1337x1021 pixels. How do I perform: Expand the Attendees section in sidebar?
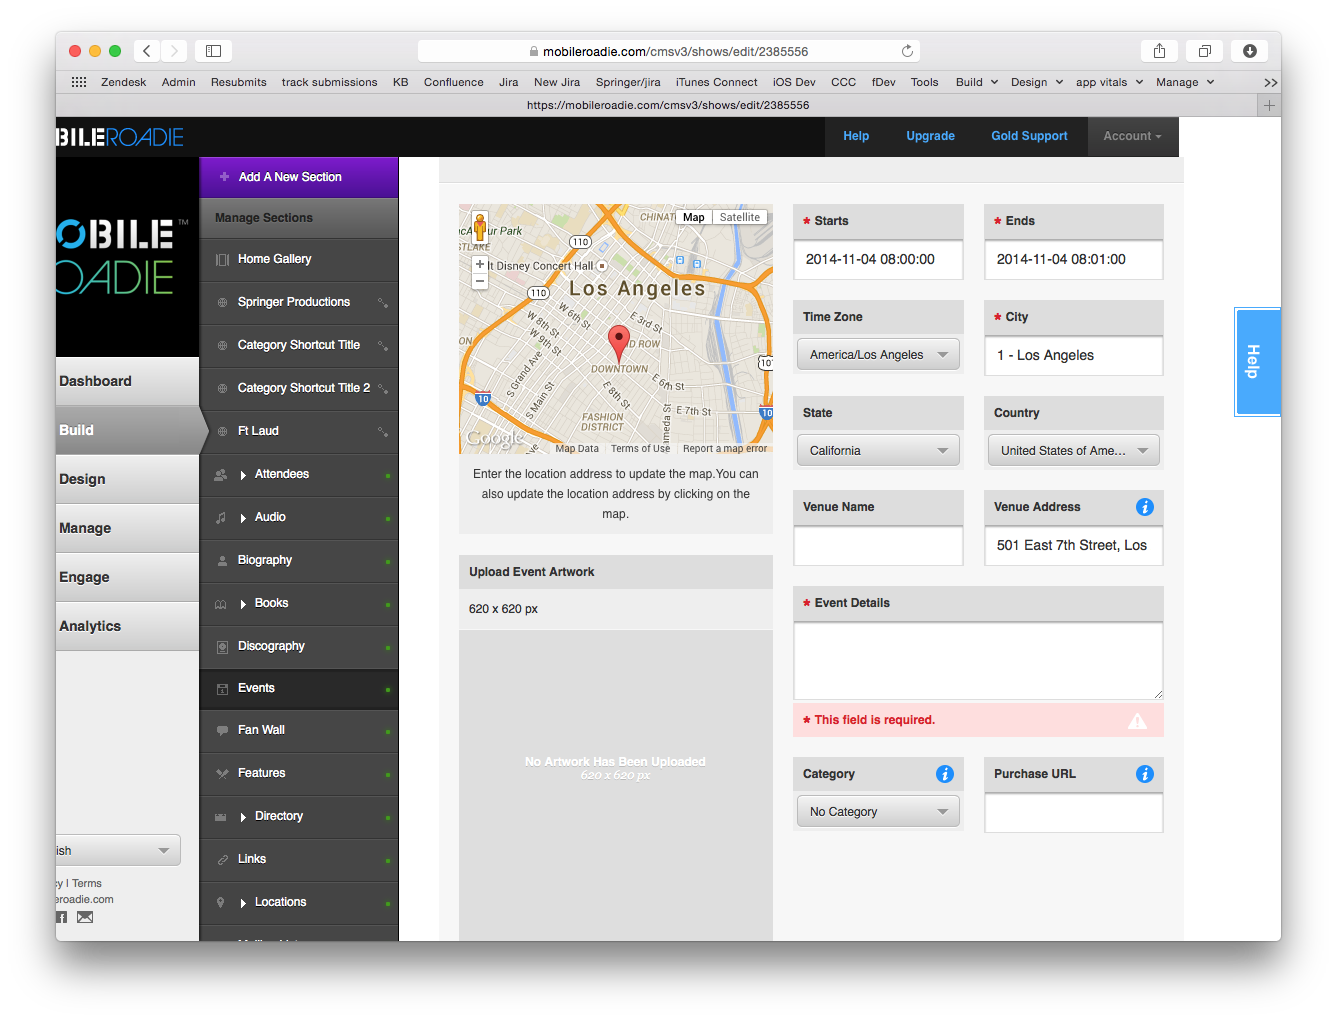(x=243, y=475)
